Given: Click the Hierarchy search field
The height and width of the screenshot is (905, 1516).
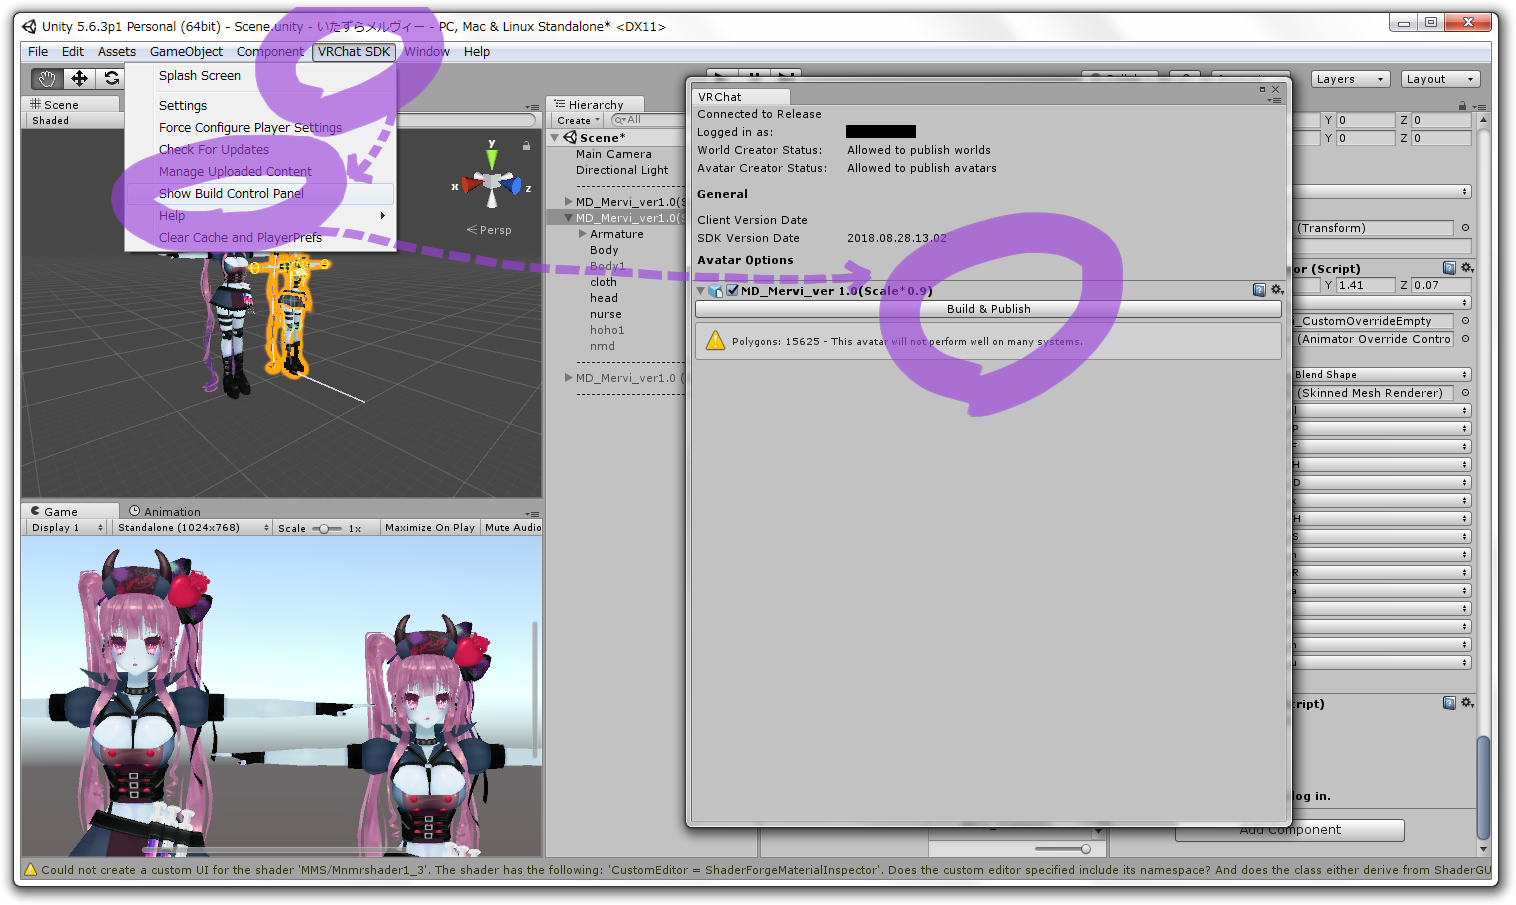Looking at the screenshot, I should coord(647,120).
